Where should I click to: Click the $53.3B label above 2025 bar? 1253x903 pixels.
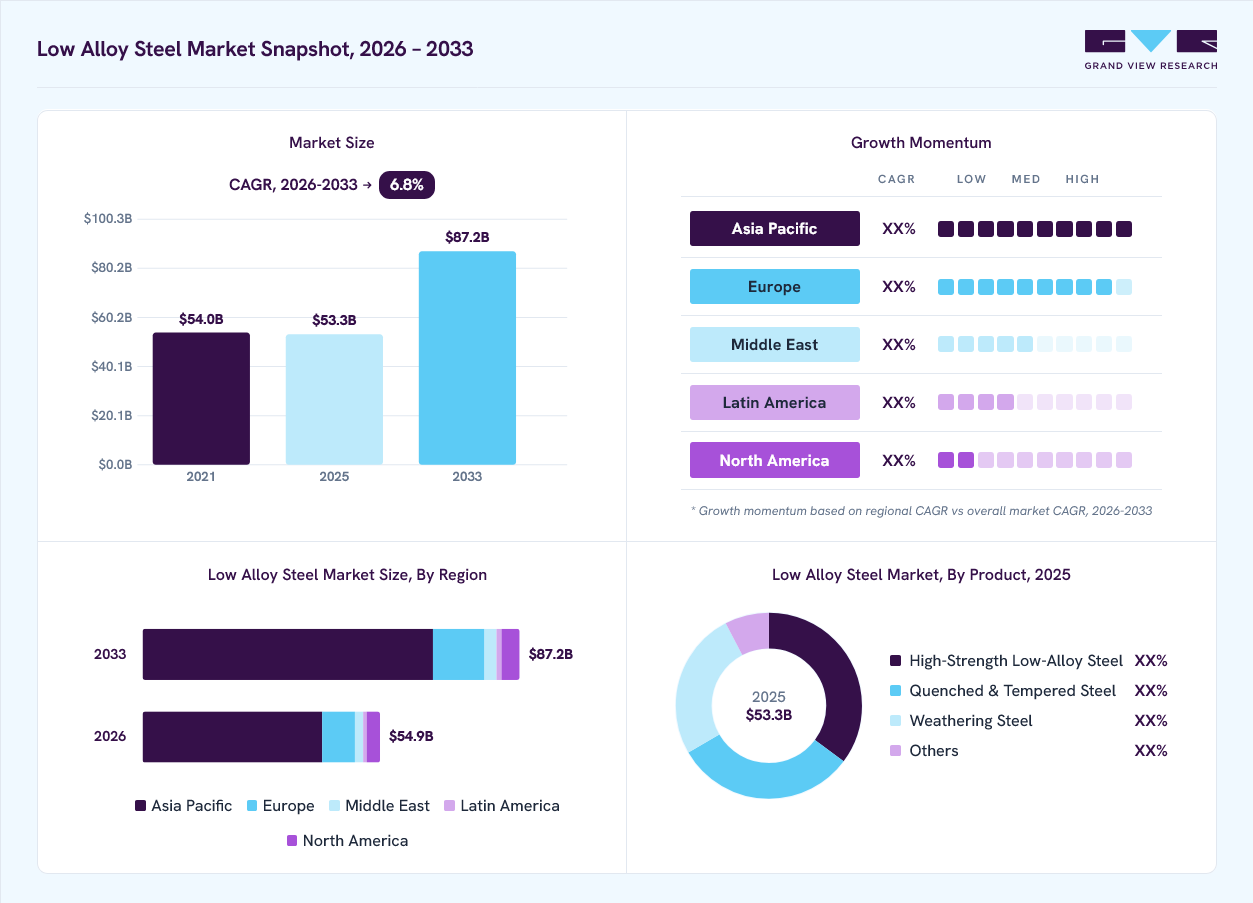(x=334, y=320)
